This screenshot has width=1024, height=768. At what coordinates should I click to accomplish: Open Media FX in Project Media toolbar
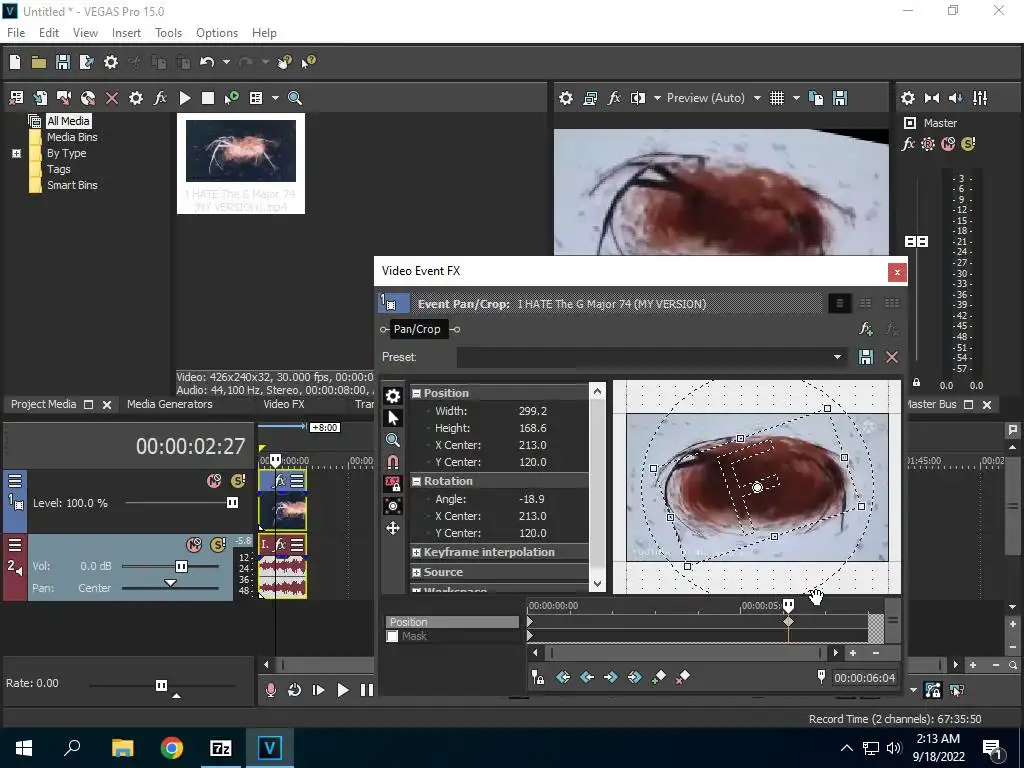pyautogui.click(x=160, y=98)
